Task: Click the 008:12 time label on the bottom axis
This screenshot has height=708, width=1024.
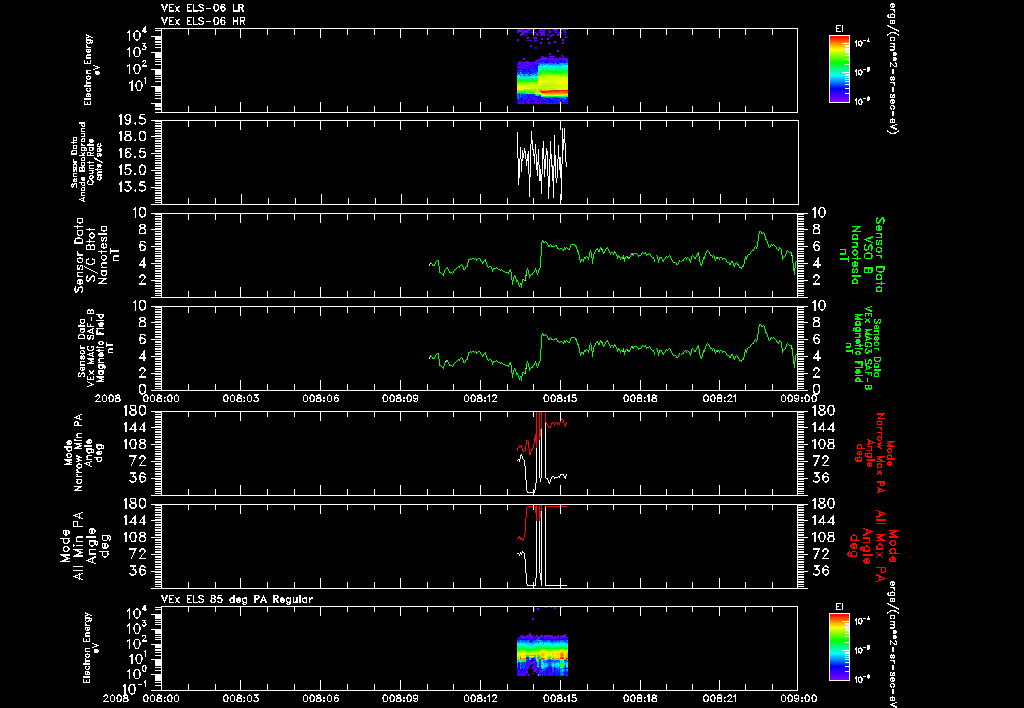Action: coord(481,698)
